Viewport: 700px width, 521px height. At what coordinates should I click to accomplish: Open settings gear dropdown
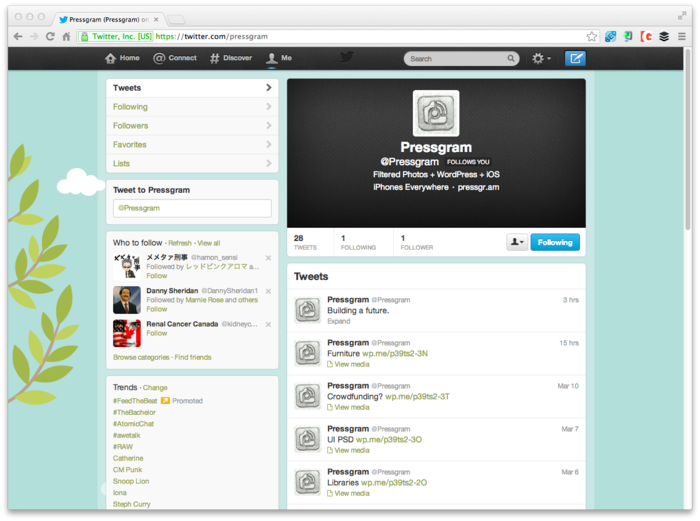point(541,58)
